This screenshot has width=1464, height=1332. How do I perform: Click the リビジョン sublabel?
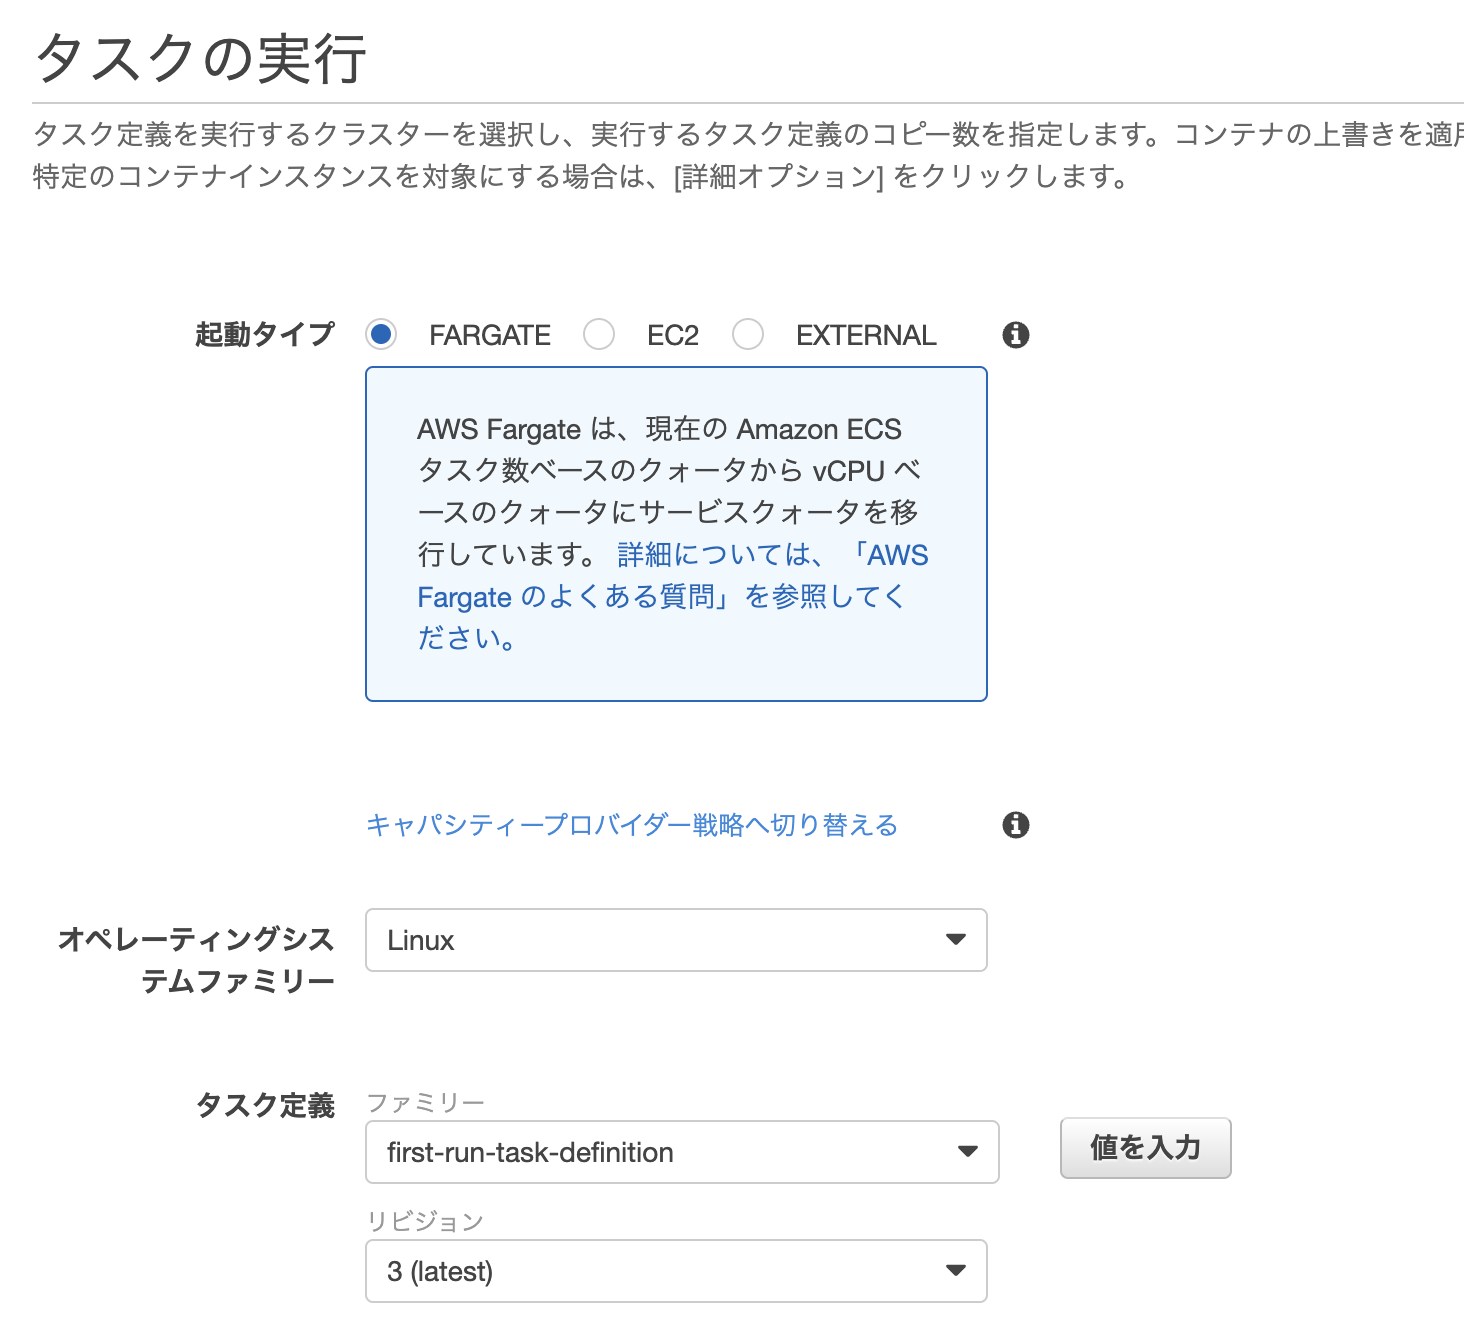425,1221
